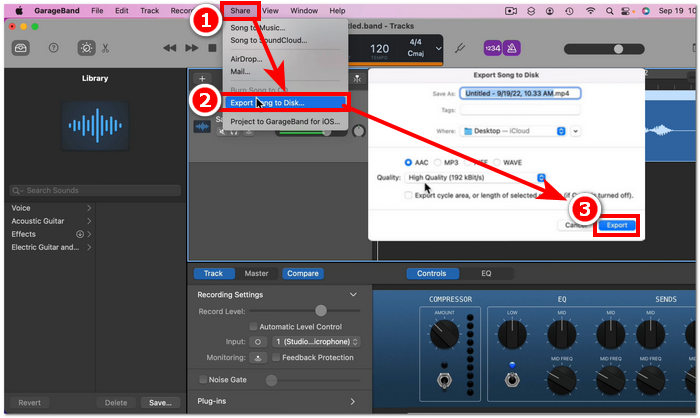Open the Quality dropdown
Viewport: 700px width, 418px height.
click(x=475, y=178)
